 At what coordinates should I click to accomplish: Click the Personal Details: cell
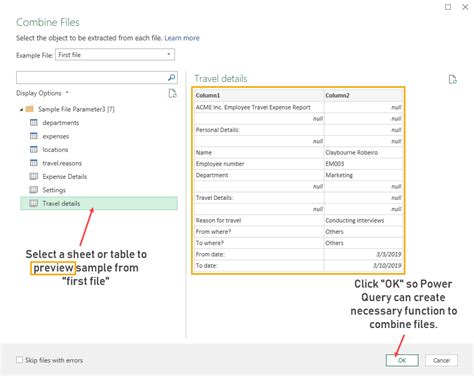pyautogui.click(x=259, y=130)
